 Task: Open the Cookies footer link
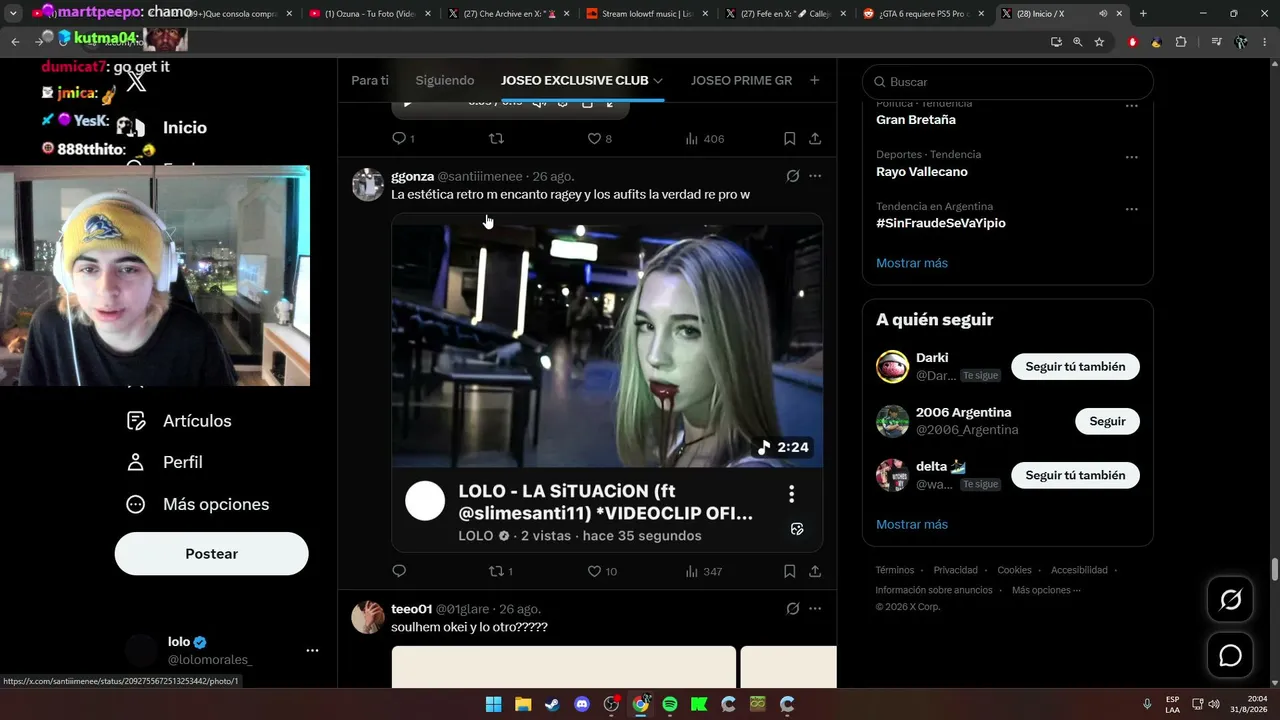tap(1014, 570)
